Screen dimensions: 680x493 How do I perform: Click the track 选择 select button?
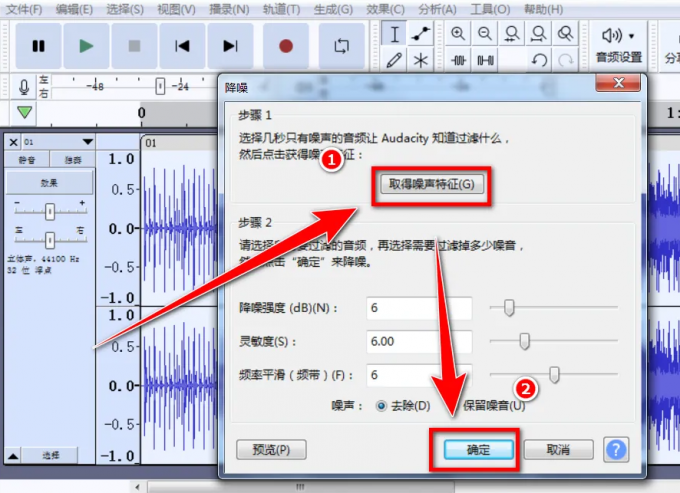pos(50,455)
